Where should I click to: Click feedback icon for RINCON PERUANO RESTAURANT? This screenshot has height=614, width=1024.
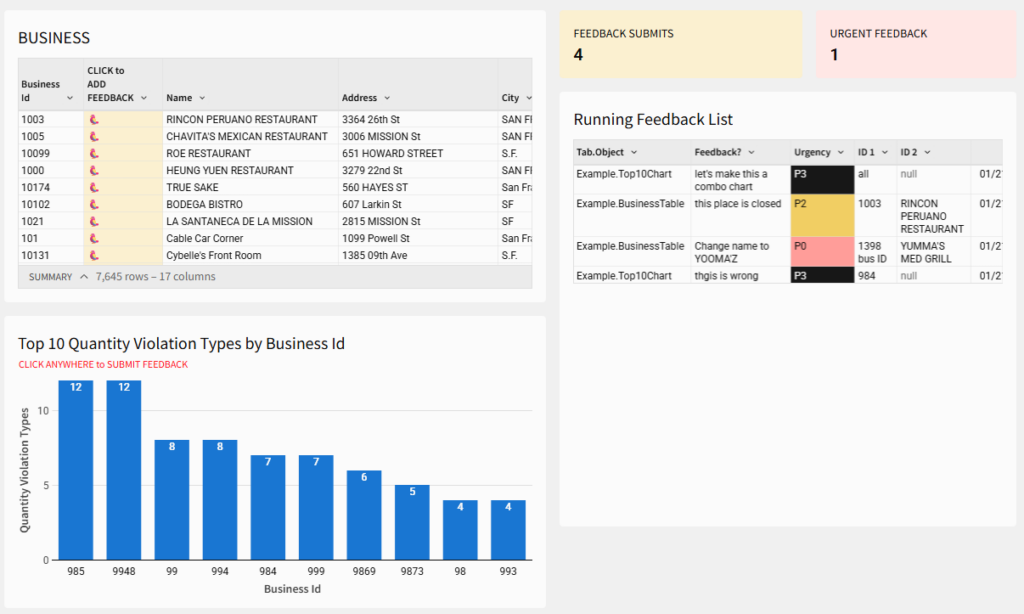click(x=94, y=120)
